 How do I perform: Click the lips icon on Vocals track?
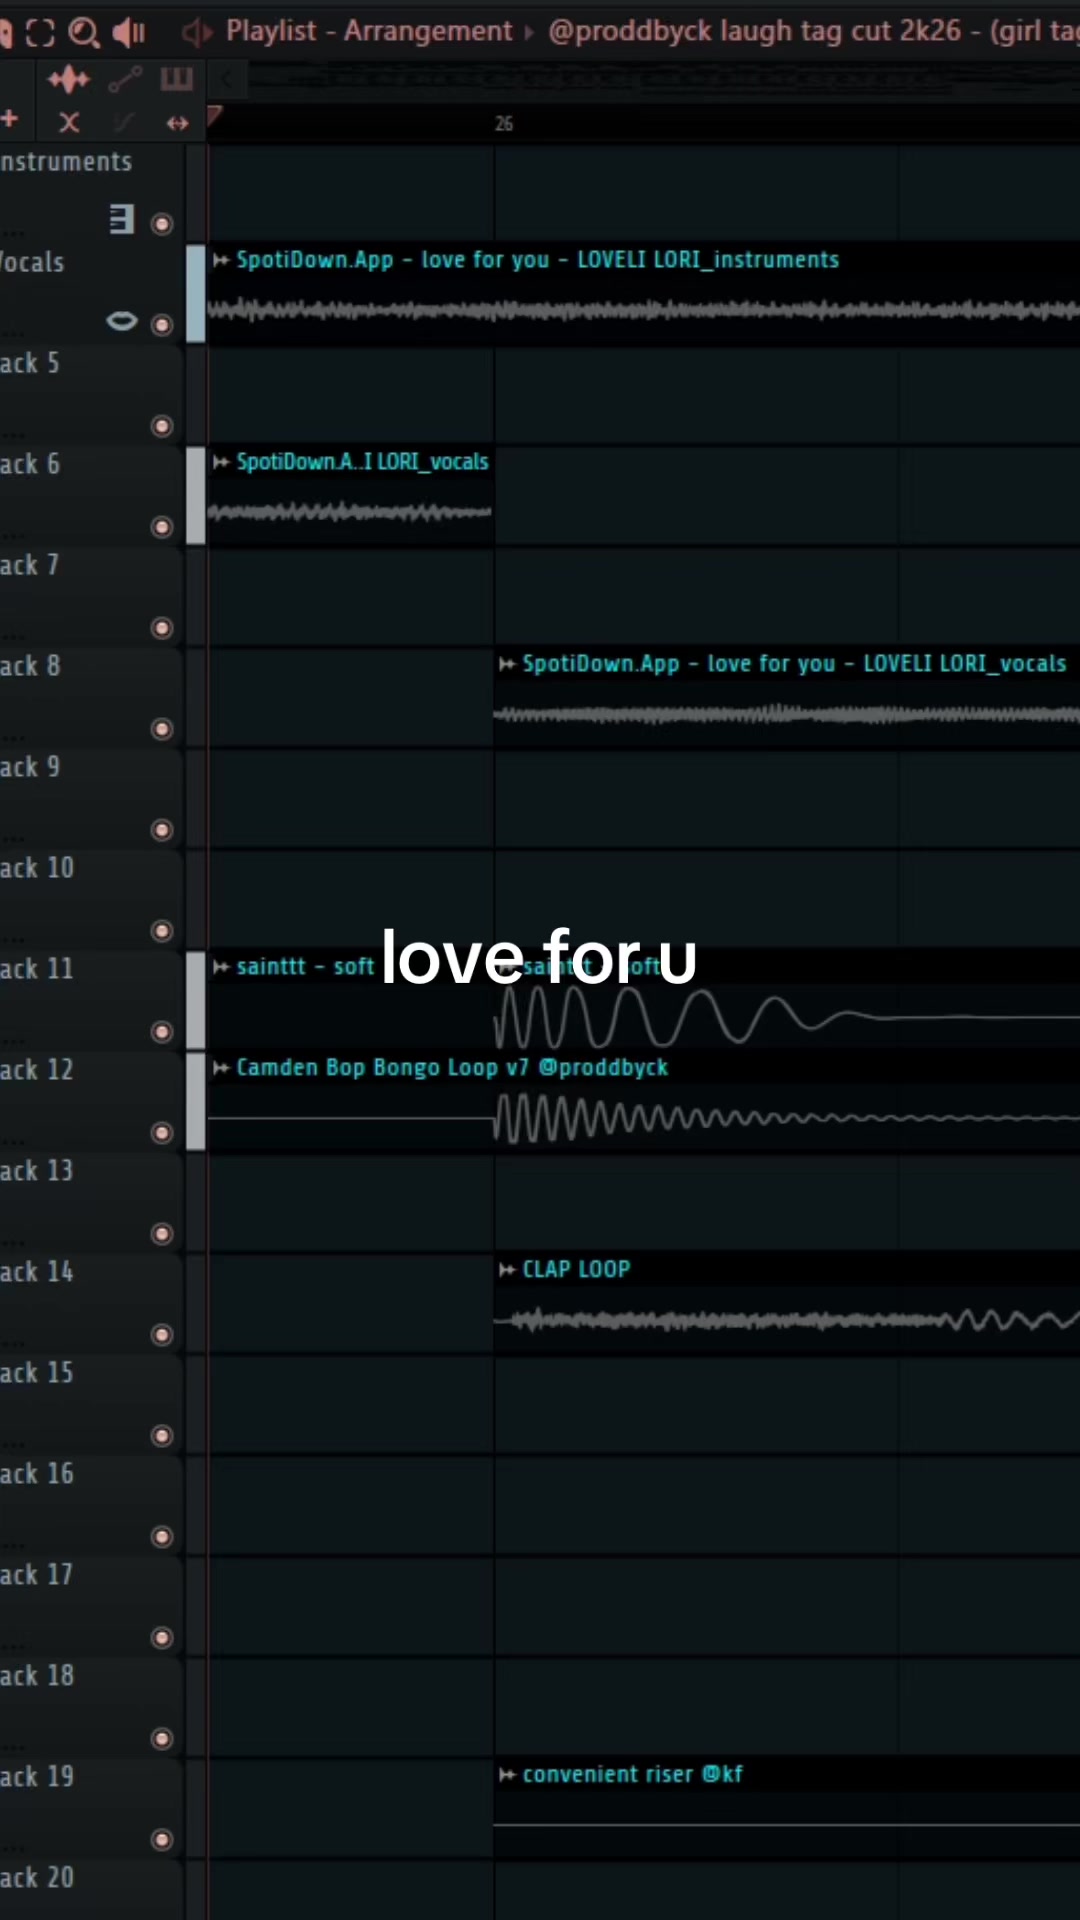[122, 321]
